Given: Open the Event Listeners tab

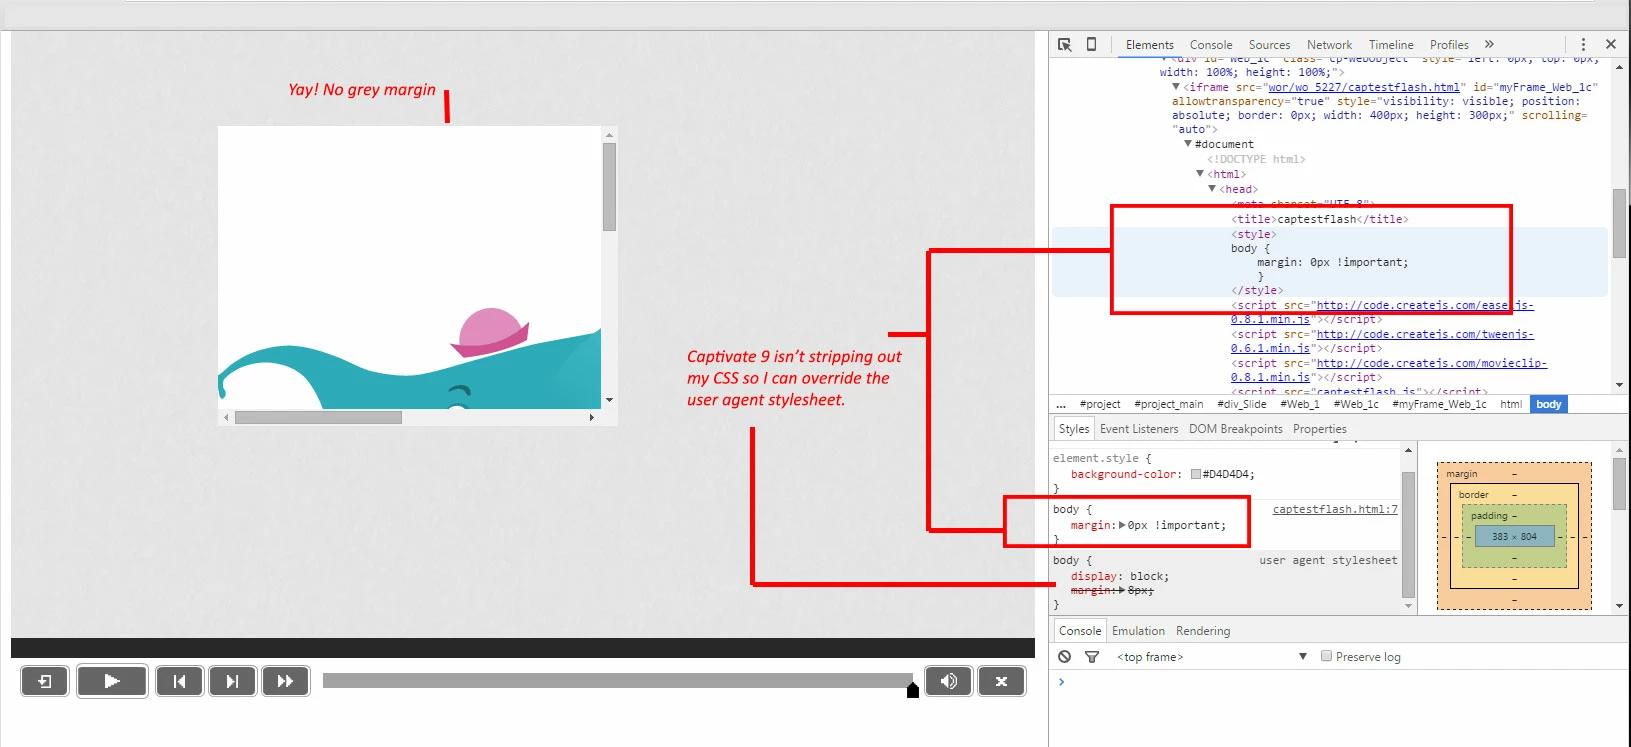Looking at the screenshot, I should [x=1139, y=429].
